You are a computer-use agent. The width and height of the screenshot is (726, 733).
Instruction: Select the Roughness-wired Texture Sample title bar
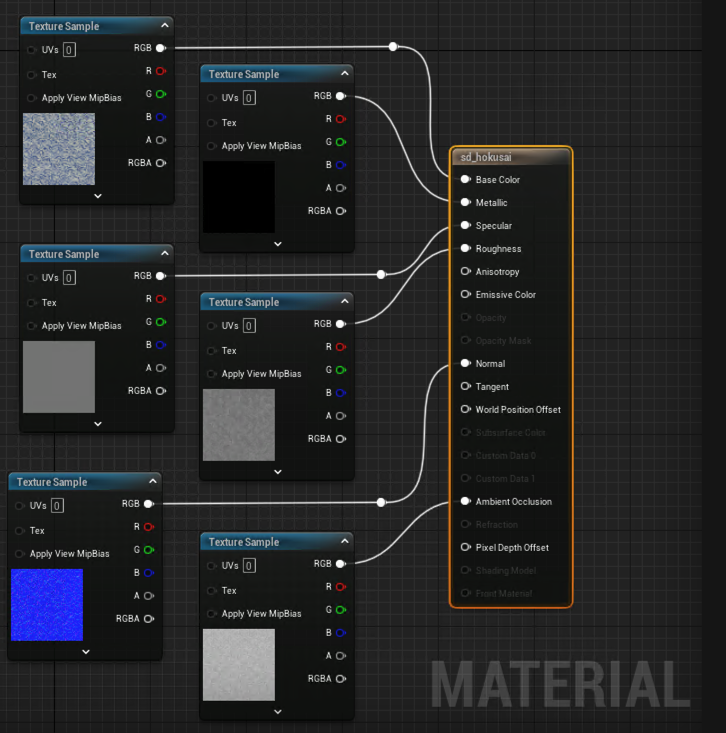[277, 302]
